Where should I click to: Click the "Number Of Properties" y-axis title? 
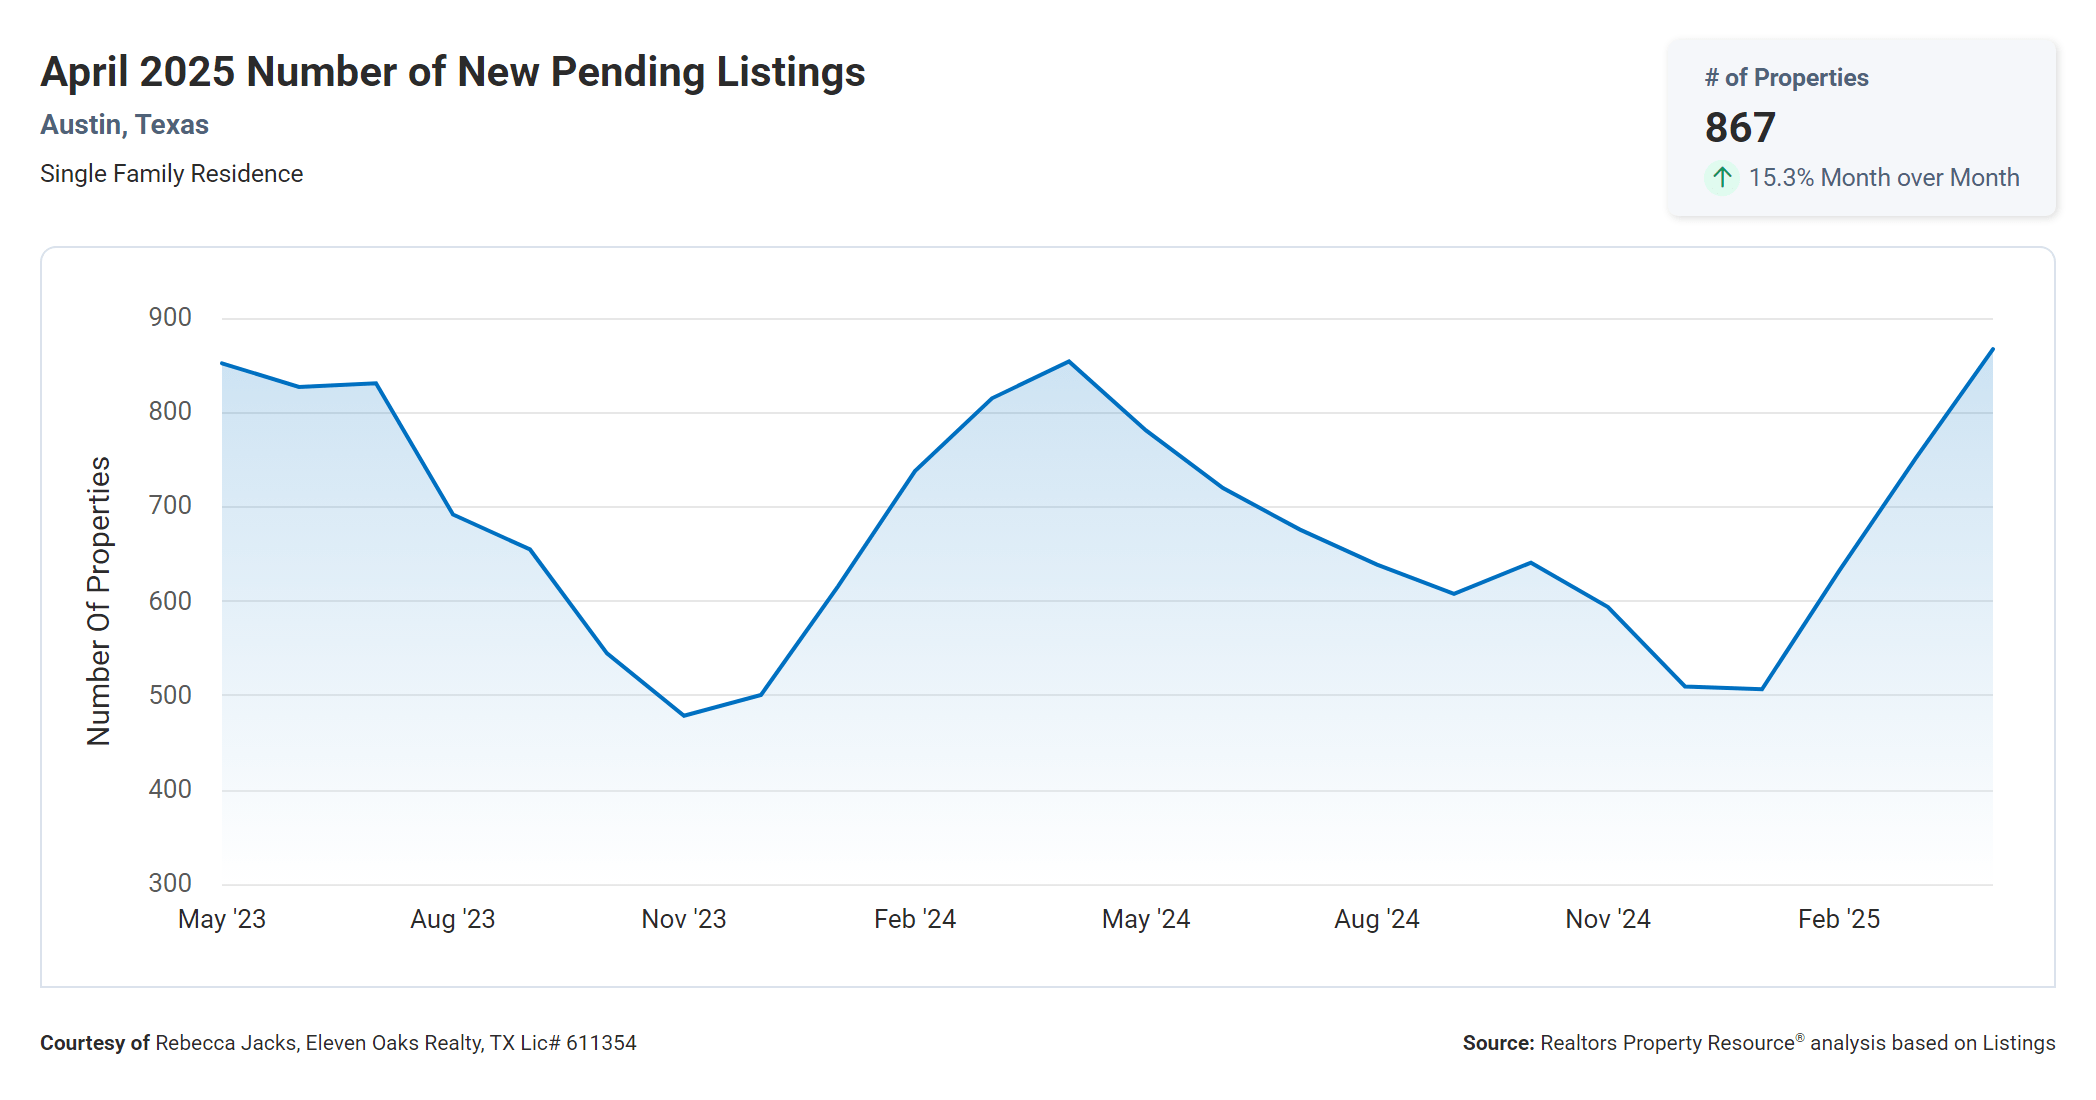tap(99, 601)
